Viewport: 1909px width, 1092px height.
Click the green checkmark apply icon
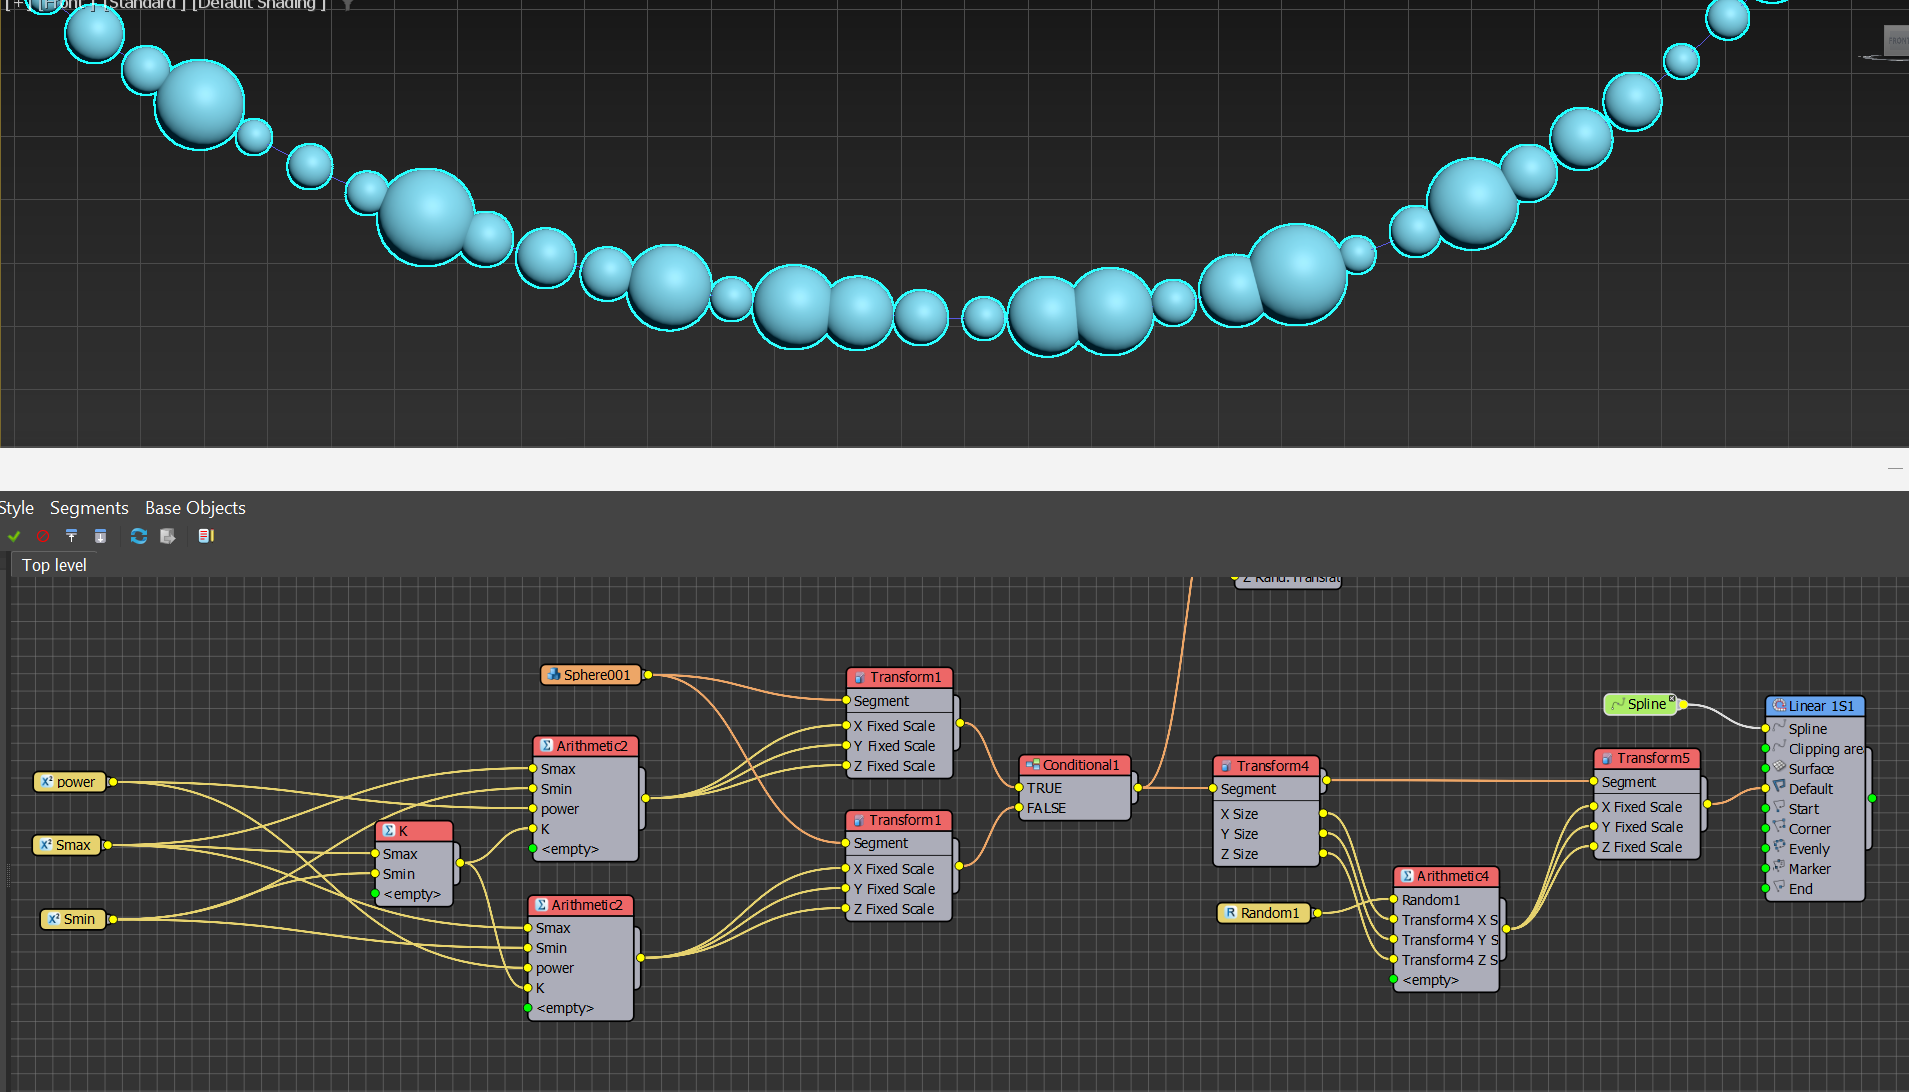(14, 536)
